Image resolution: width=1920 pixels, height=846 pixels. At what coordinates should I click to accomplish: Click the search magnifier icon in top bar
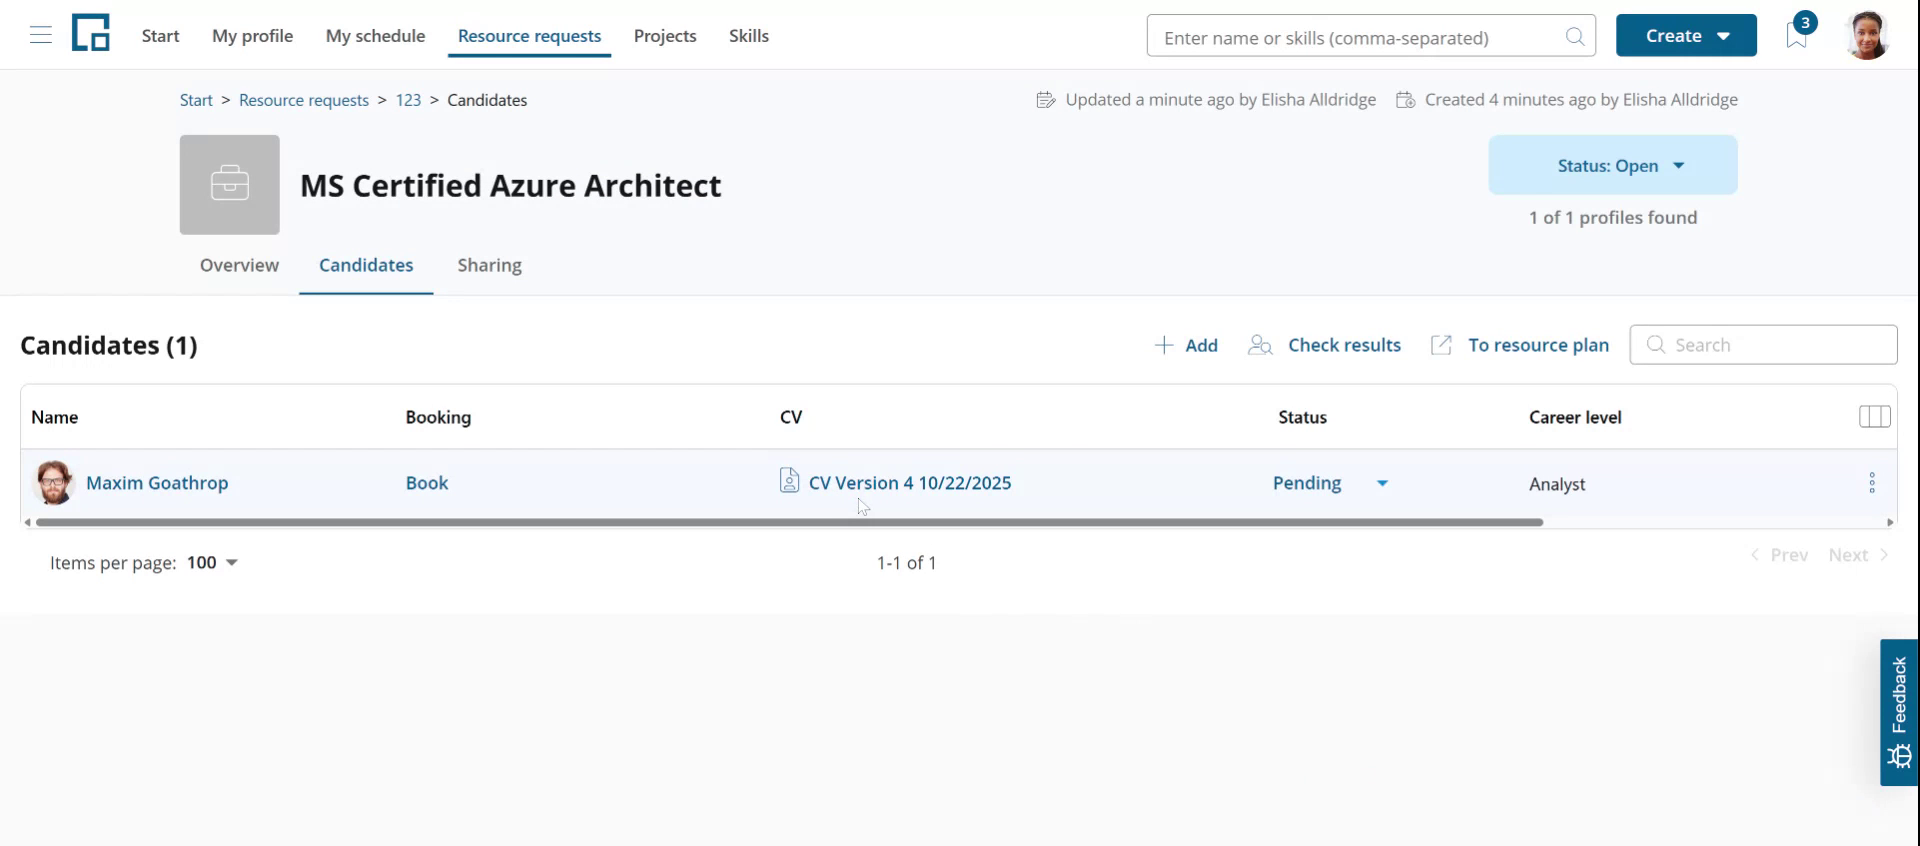(1575, 37)
